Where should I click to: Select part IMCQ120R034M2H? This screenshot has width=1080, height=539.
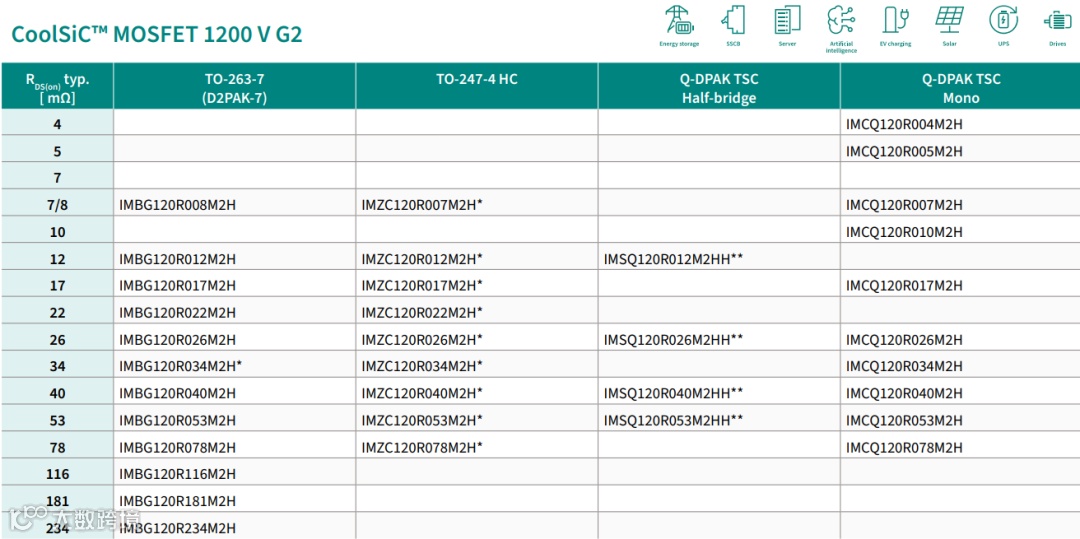coord(904,366)
